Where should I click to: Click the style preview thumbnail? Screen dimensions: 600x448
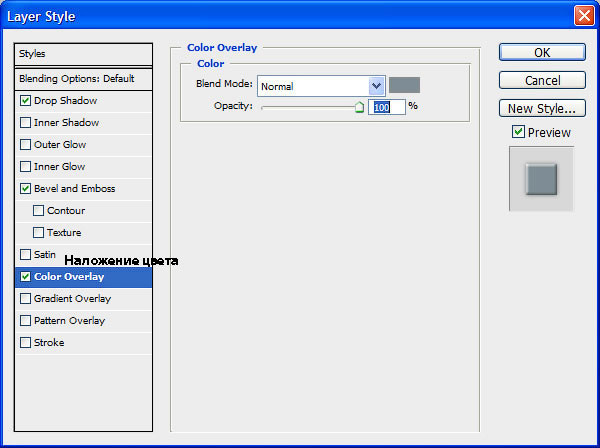click(541, 179)
